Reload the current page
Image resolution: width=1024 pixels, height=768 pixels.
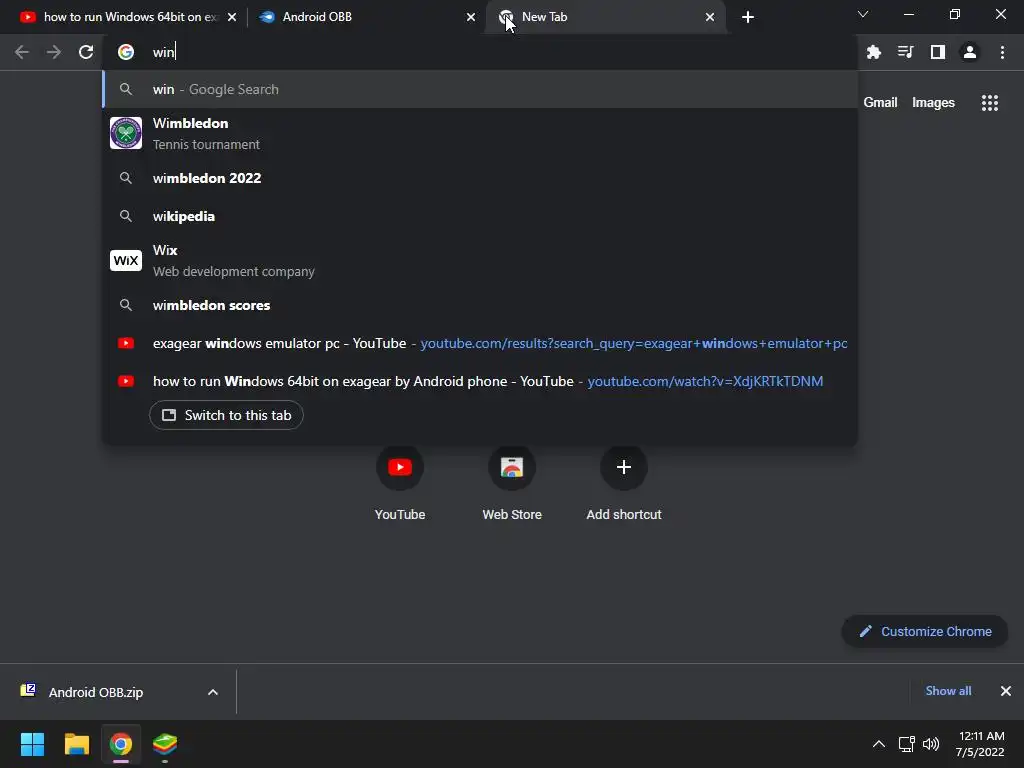tap(86, 52)
